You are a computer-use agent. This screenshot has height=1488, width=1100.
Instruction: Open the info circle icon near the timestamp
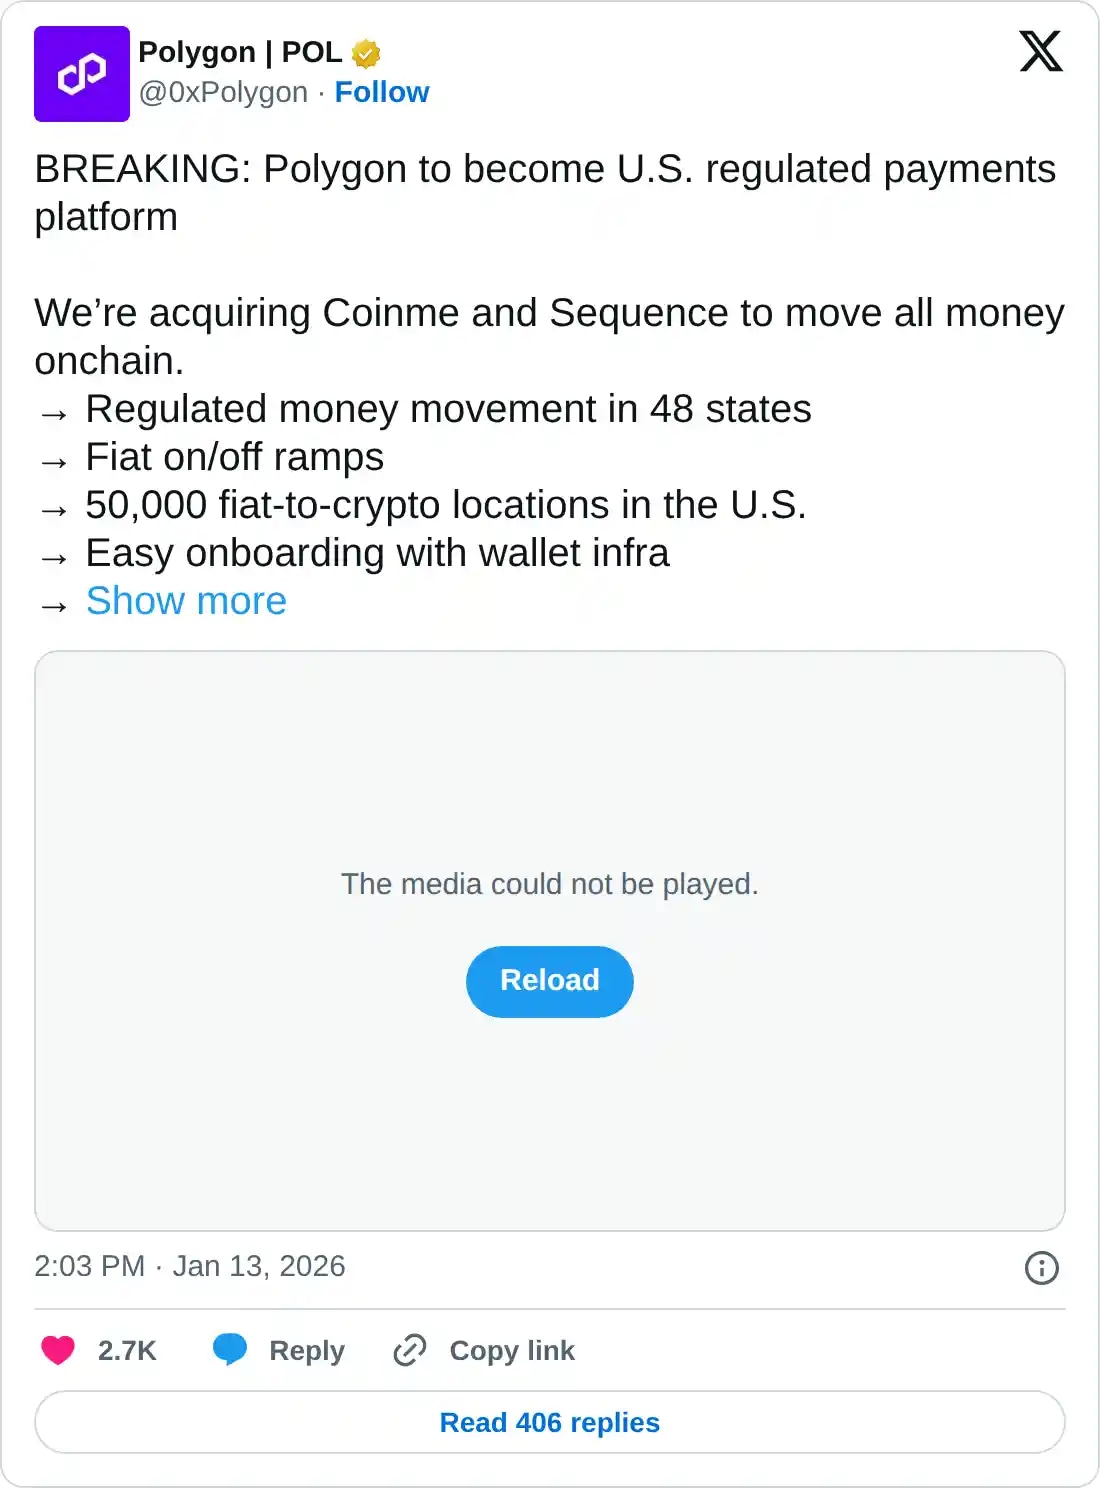(x=1041, y=1267)
